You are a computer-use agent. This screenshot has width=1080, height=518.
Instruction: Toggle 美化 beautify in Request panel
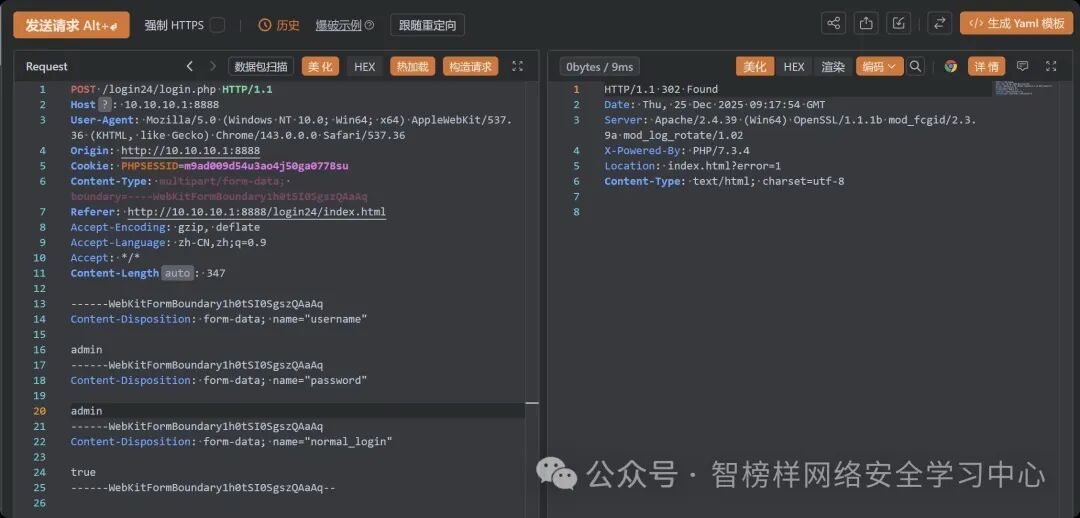tap(320, 66)
